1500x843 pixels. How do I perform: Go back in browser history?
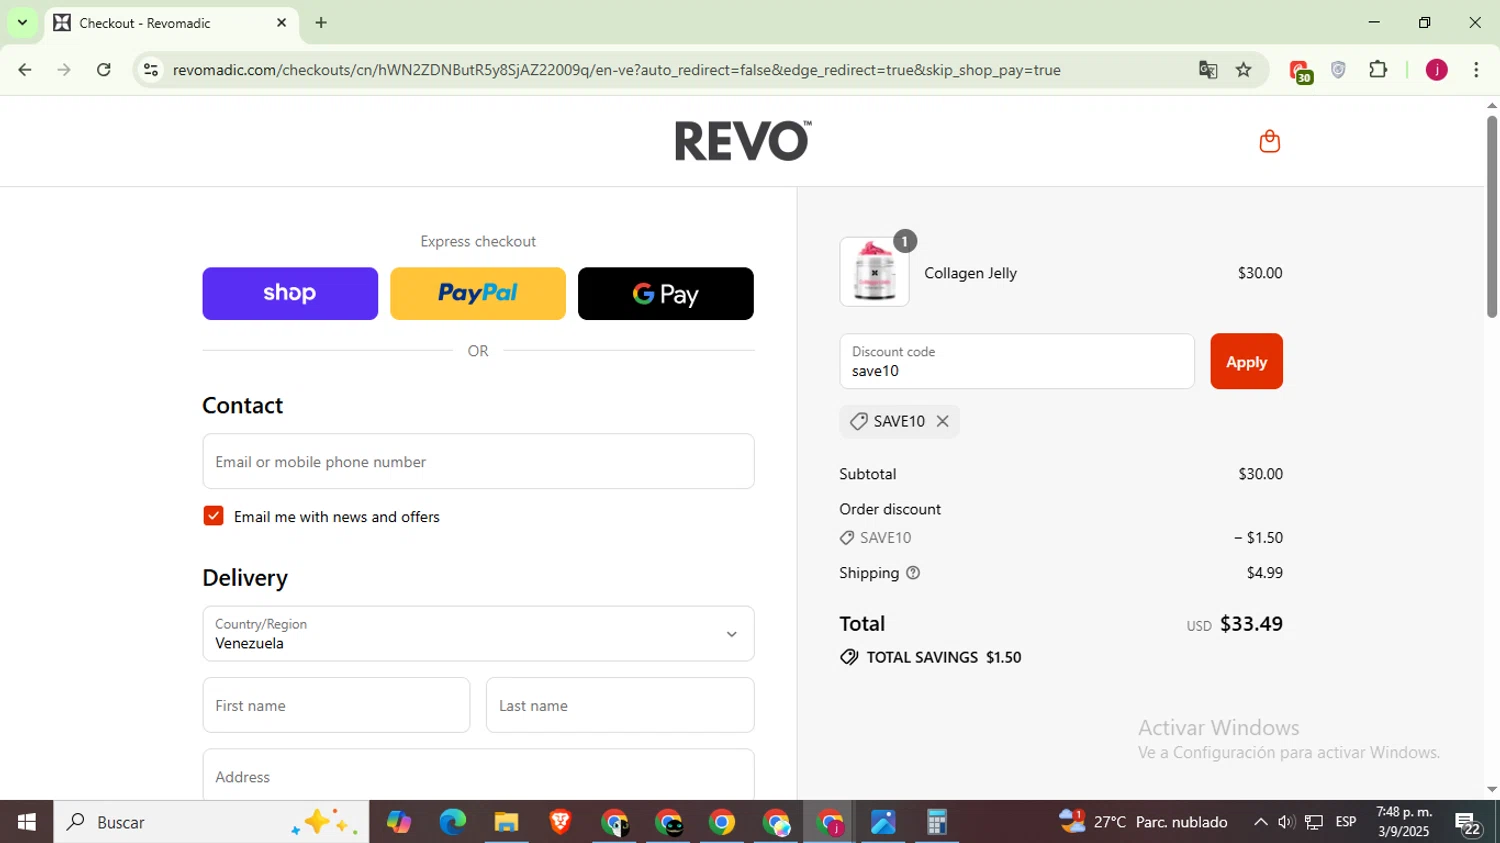click(25, 70)
